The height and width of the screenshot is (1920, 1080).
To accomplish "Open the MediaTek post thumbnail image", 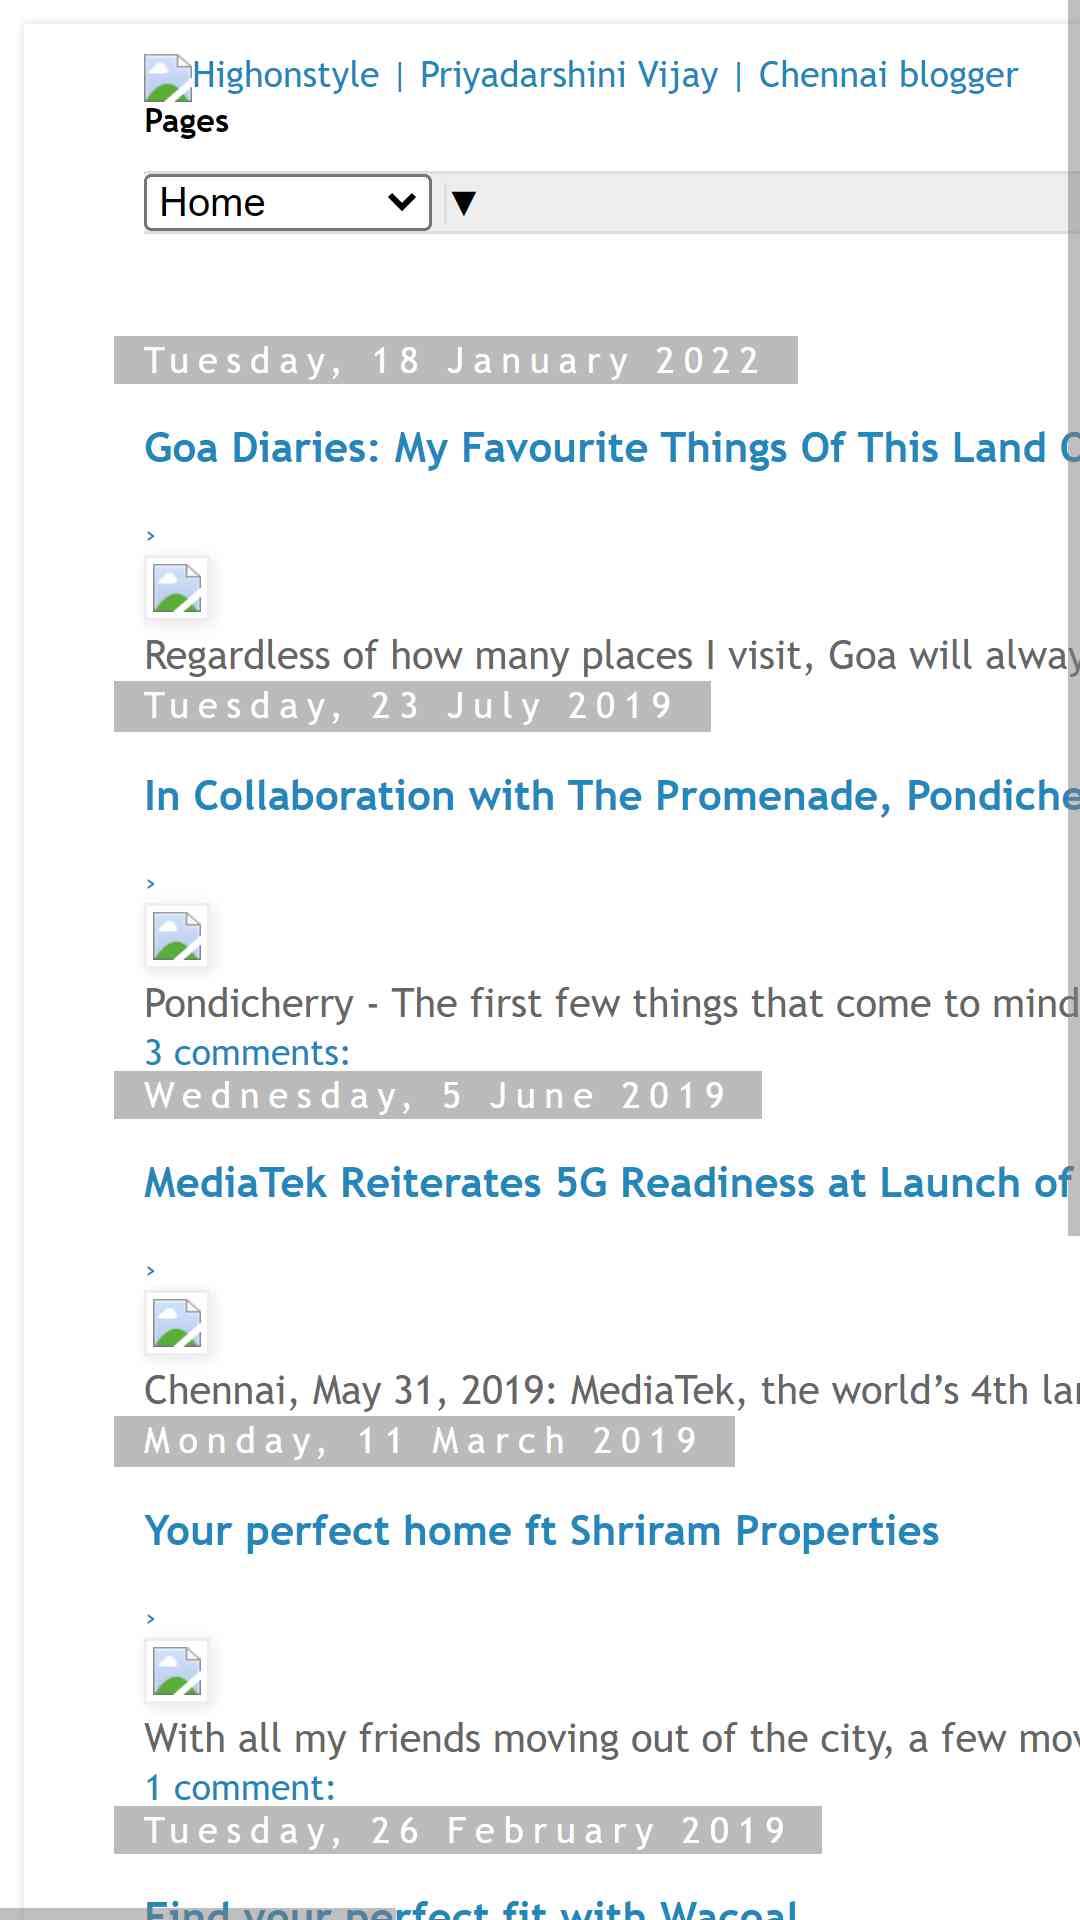I will pos(177,1323).
